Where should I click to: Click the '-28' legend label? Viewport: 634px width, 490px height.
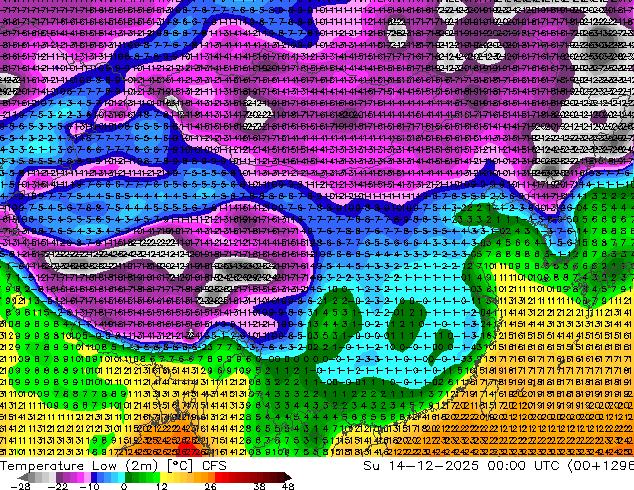20,486
